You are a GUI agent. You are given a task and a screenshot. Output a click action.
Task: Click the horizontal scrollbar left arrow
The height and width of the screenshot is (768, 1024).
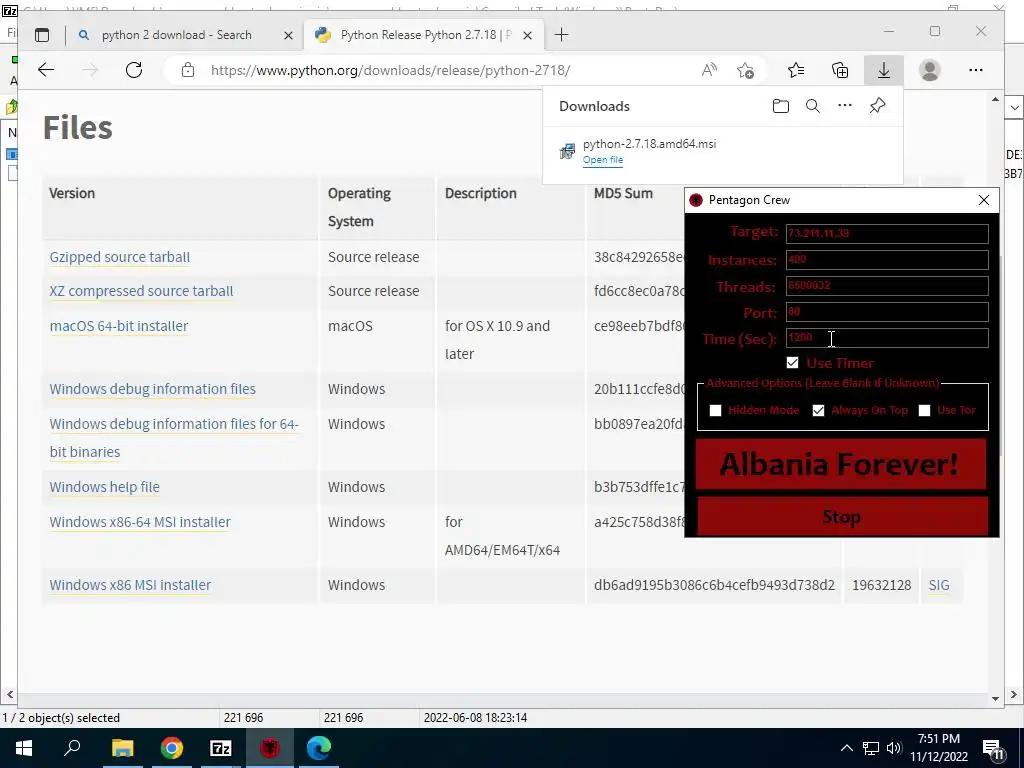pos(9,694)
